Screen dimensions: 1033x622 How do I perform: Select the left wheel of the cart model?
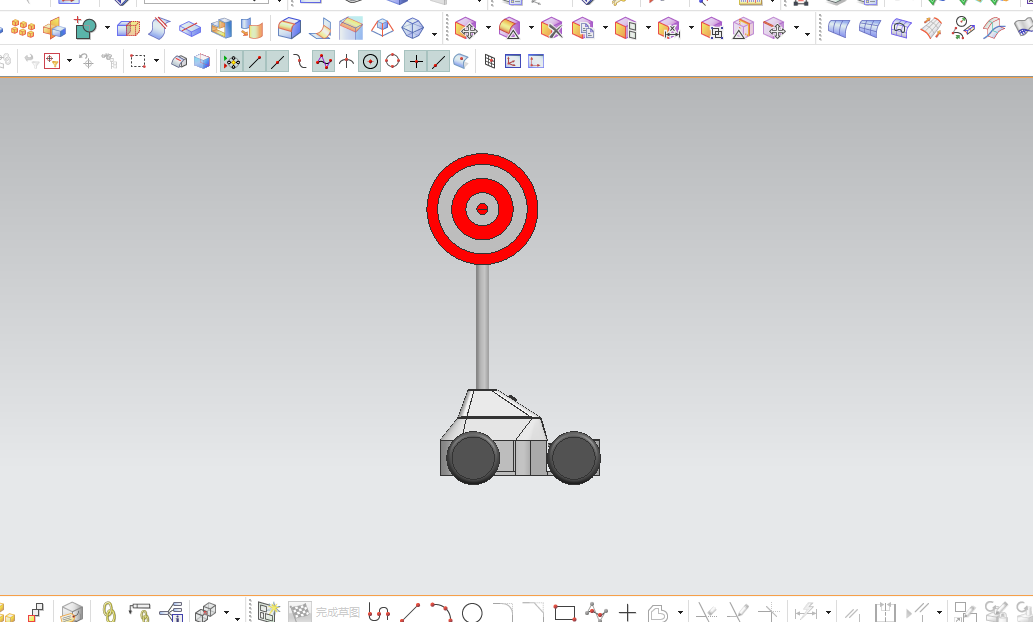coord(473,458)
